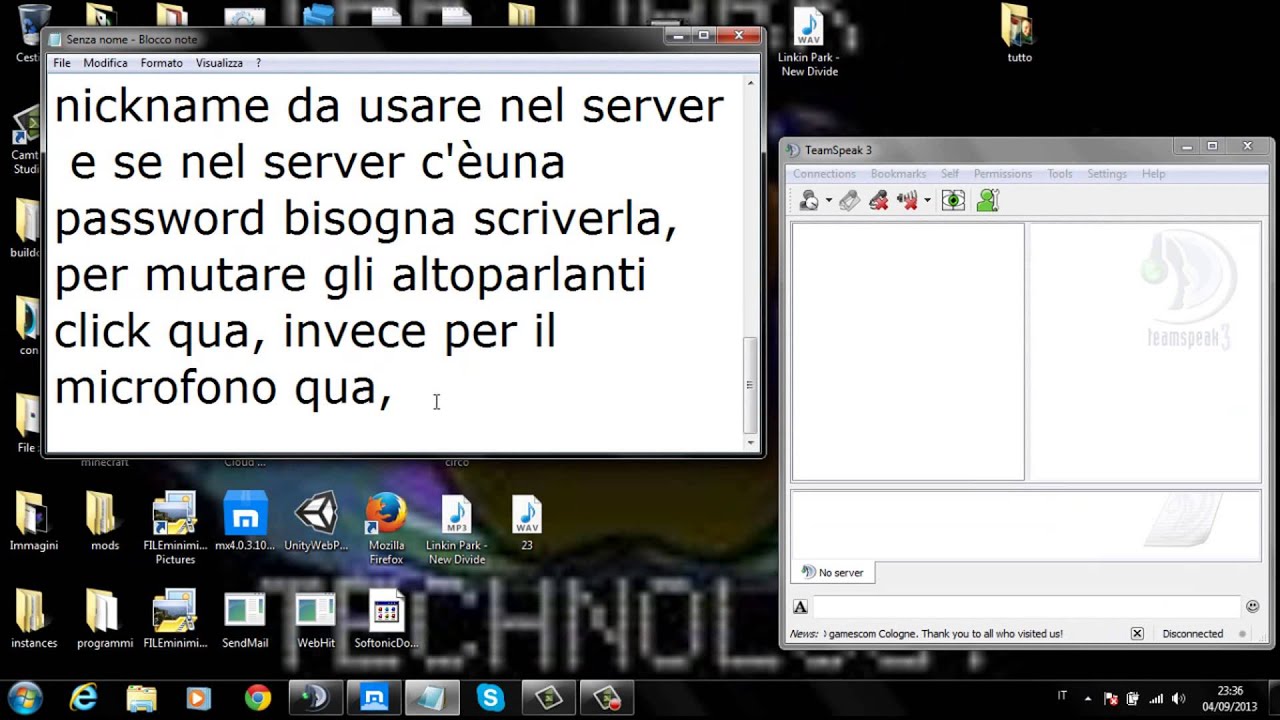Image resolution: width=1280 pixels, height=720 pixels.
Task: Click the Toggle Away eraser-style icon in TeamSpeak
Action: [x=849, y=201]
